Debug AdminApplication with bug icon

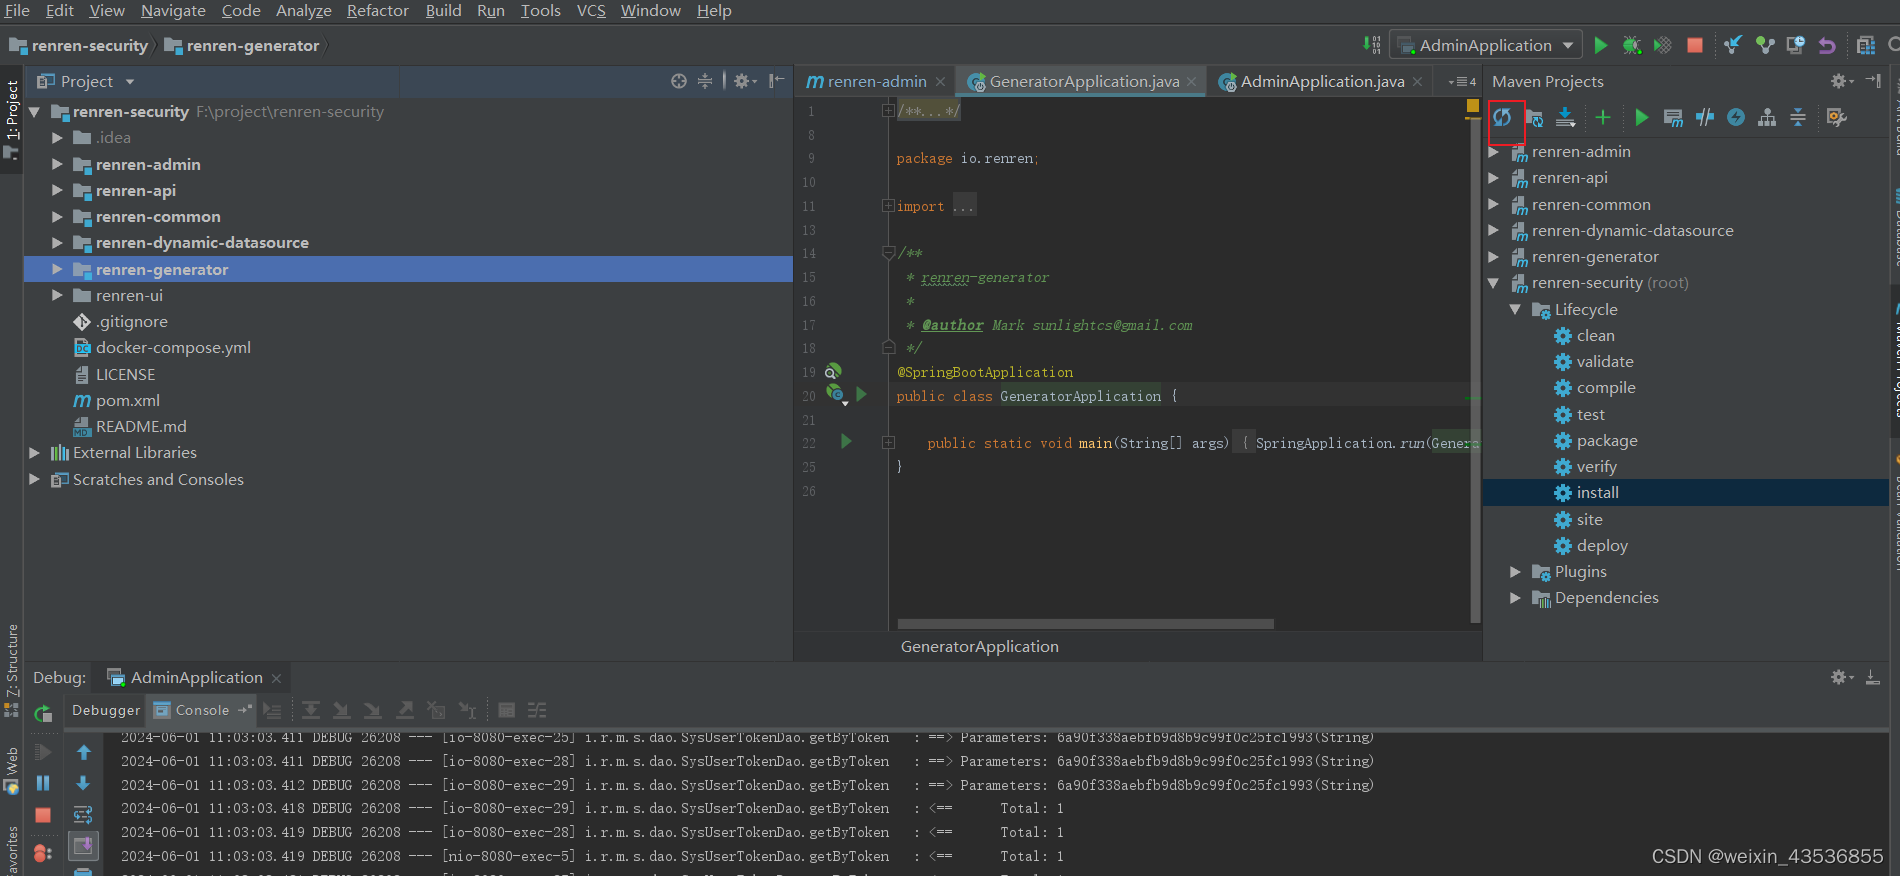[1632, 45]
